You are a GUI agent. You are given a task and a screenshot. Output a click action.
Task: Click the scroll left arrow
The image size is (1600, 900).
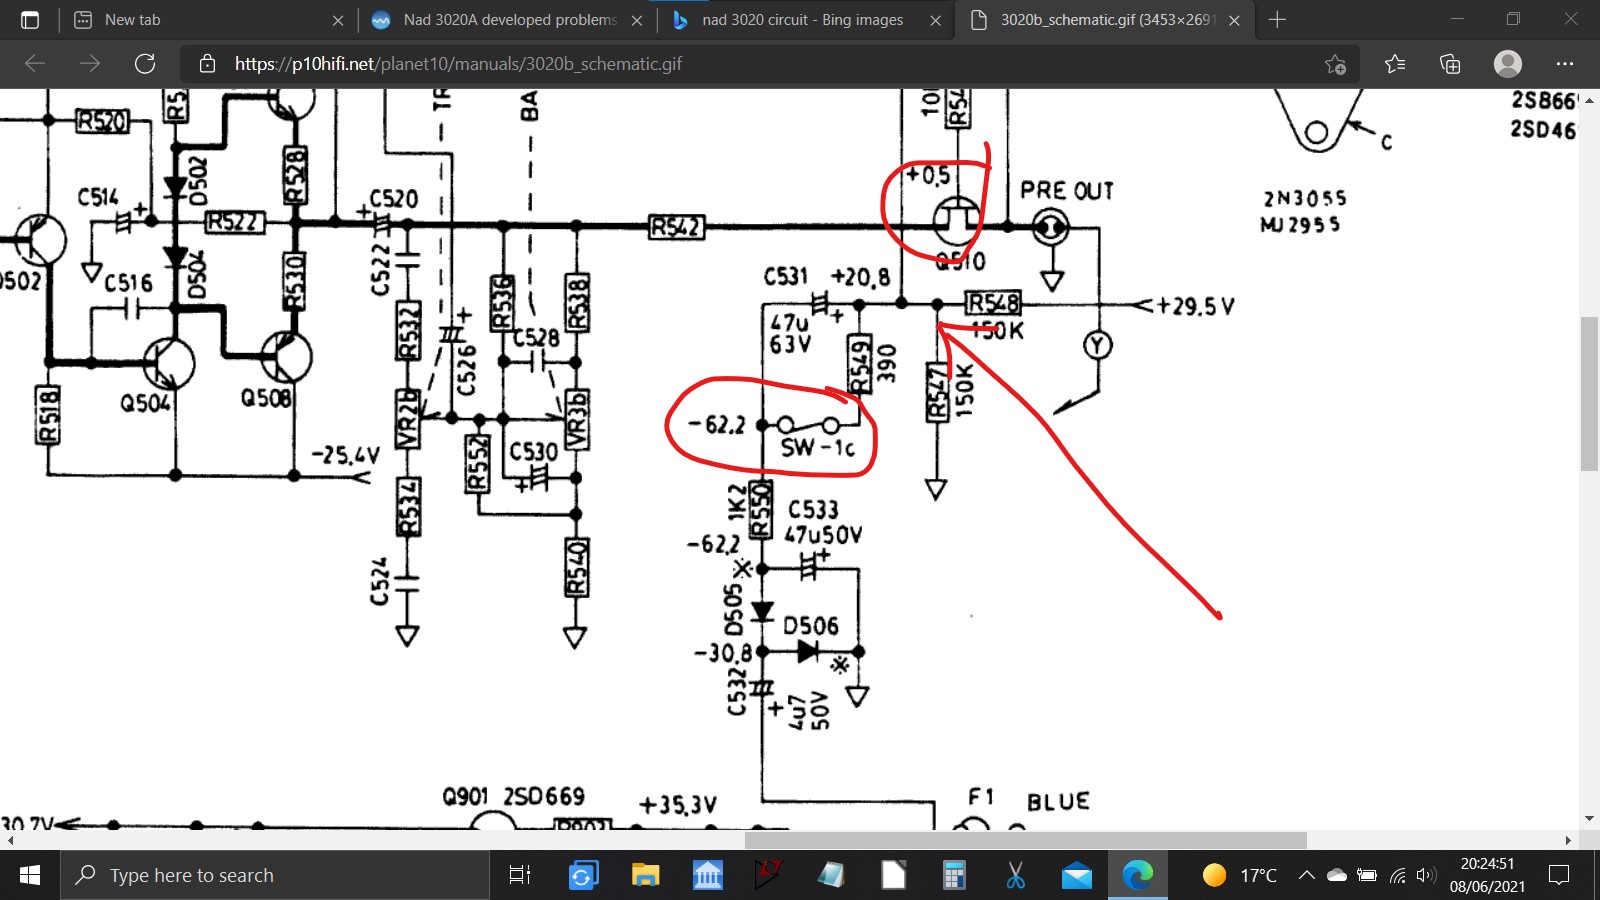[10, 840]
